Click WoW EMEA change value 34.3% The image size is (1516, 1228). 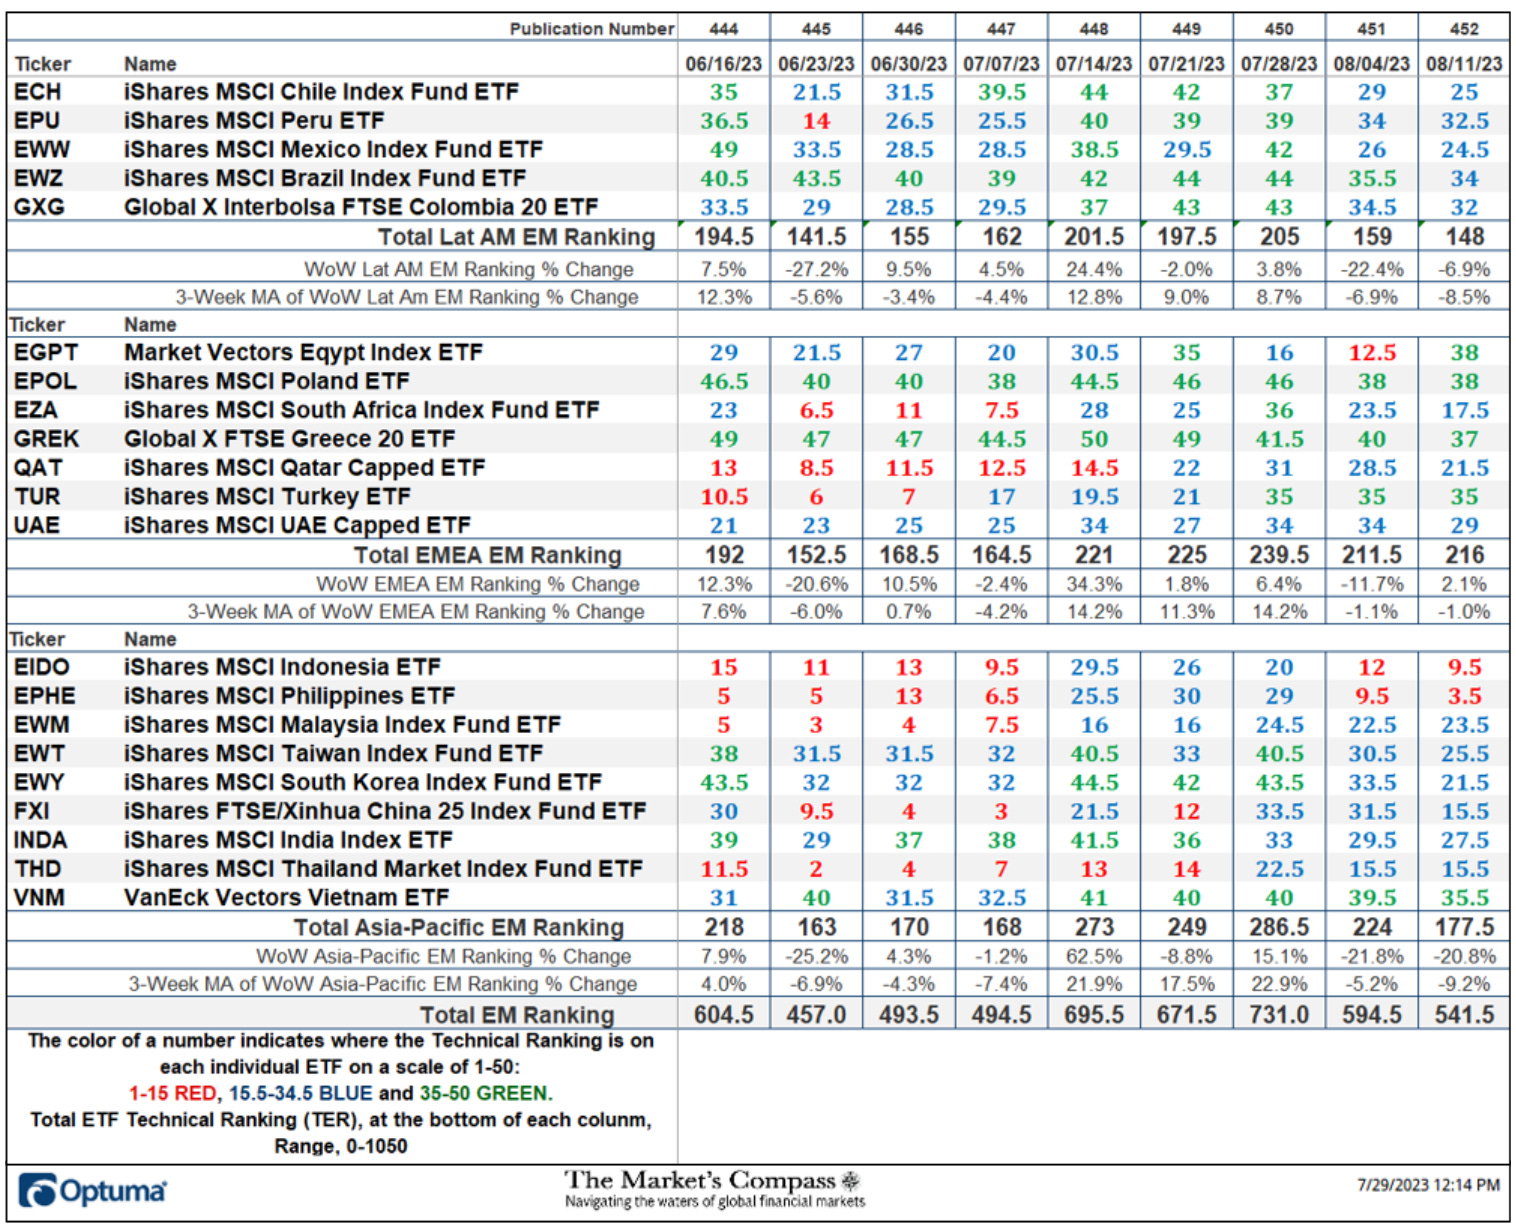[x=1094, y=584]
